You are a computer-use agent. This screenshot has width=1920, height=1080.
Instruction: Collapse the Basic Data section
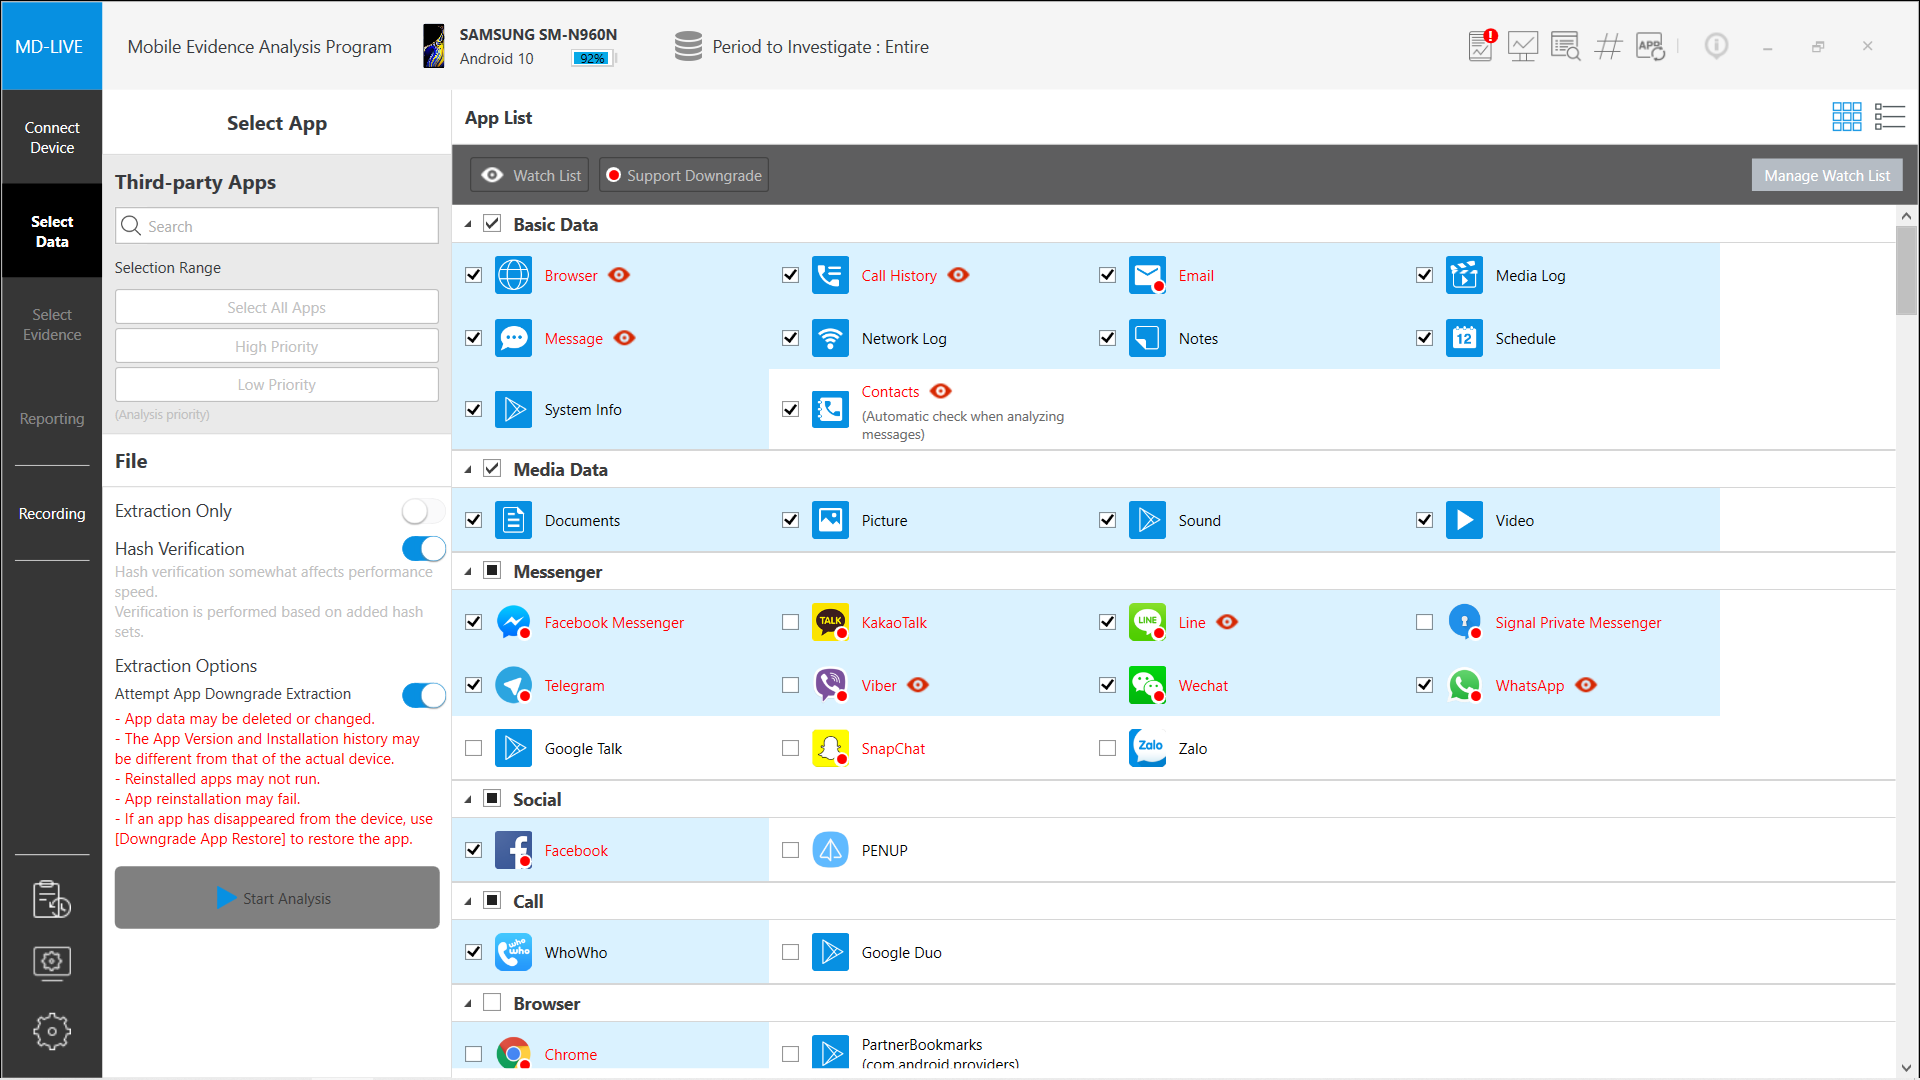click(468, 225)
